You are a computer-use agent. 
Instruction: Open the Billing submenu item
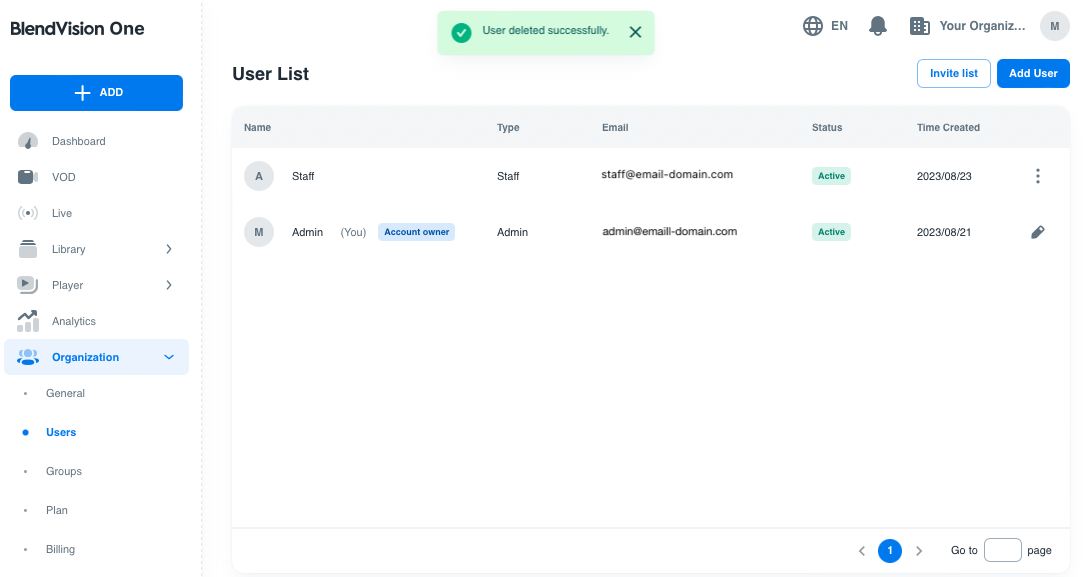(60, 549)
